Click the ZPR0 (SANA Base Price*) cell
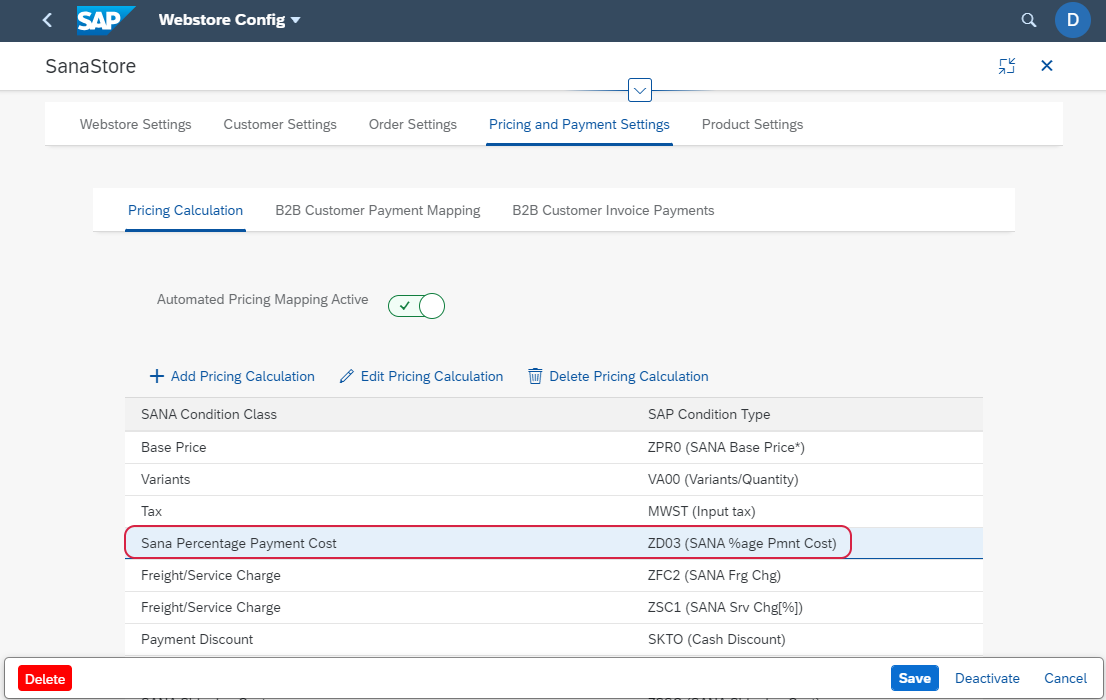 (726, 447)
